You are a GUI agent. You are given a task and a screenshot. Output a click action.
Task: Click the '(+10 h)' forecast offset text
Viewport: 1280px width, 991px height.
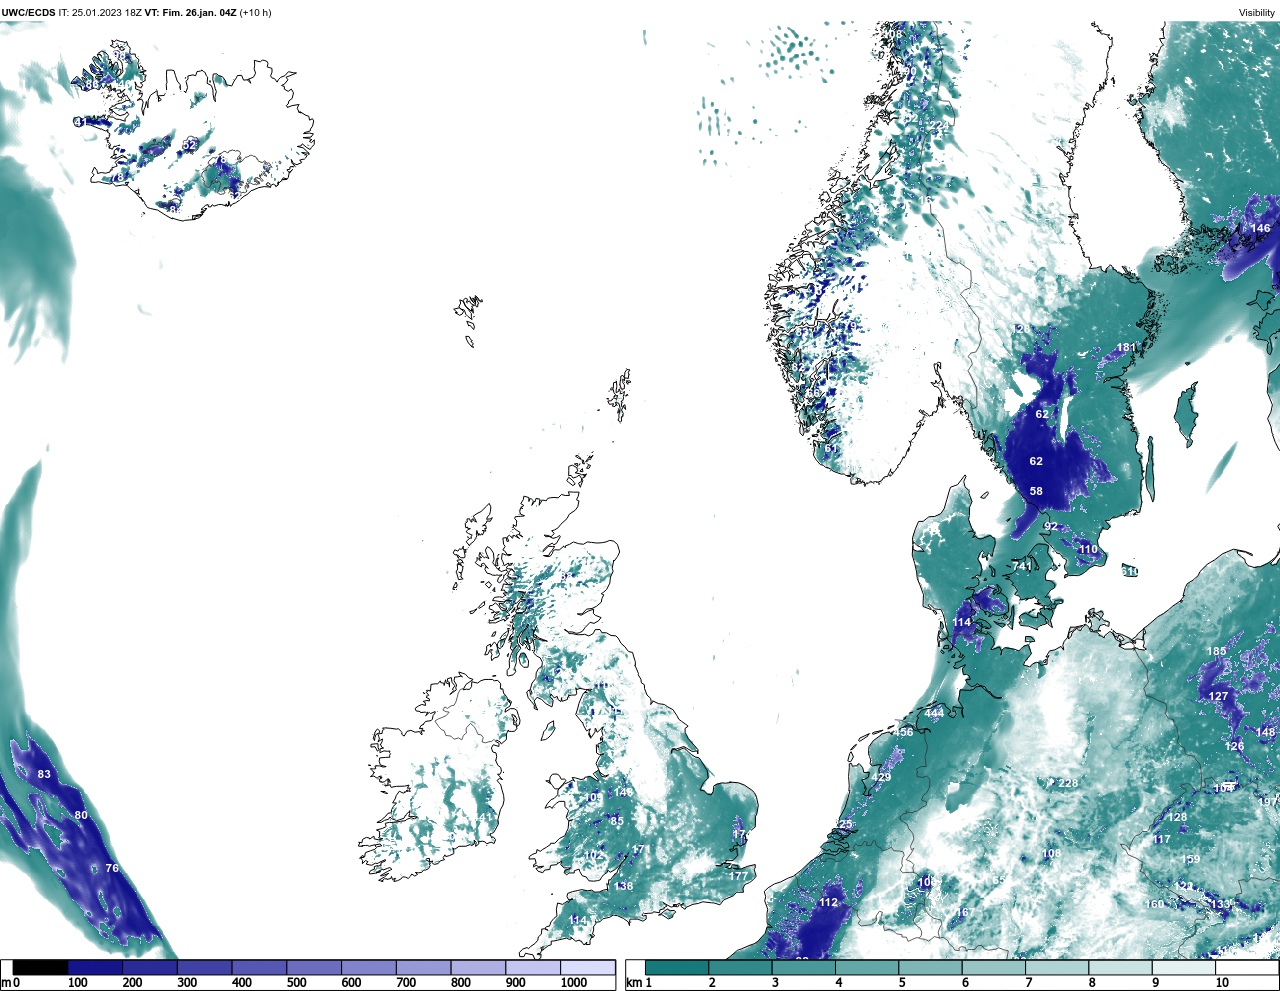click(x=255, y=13)
